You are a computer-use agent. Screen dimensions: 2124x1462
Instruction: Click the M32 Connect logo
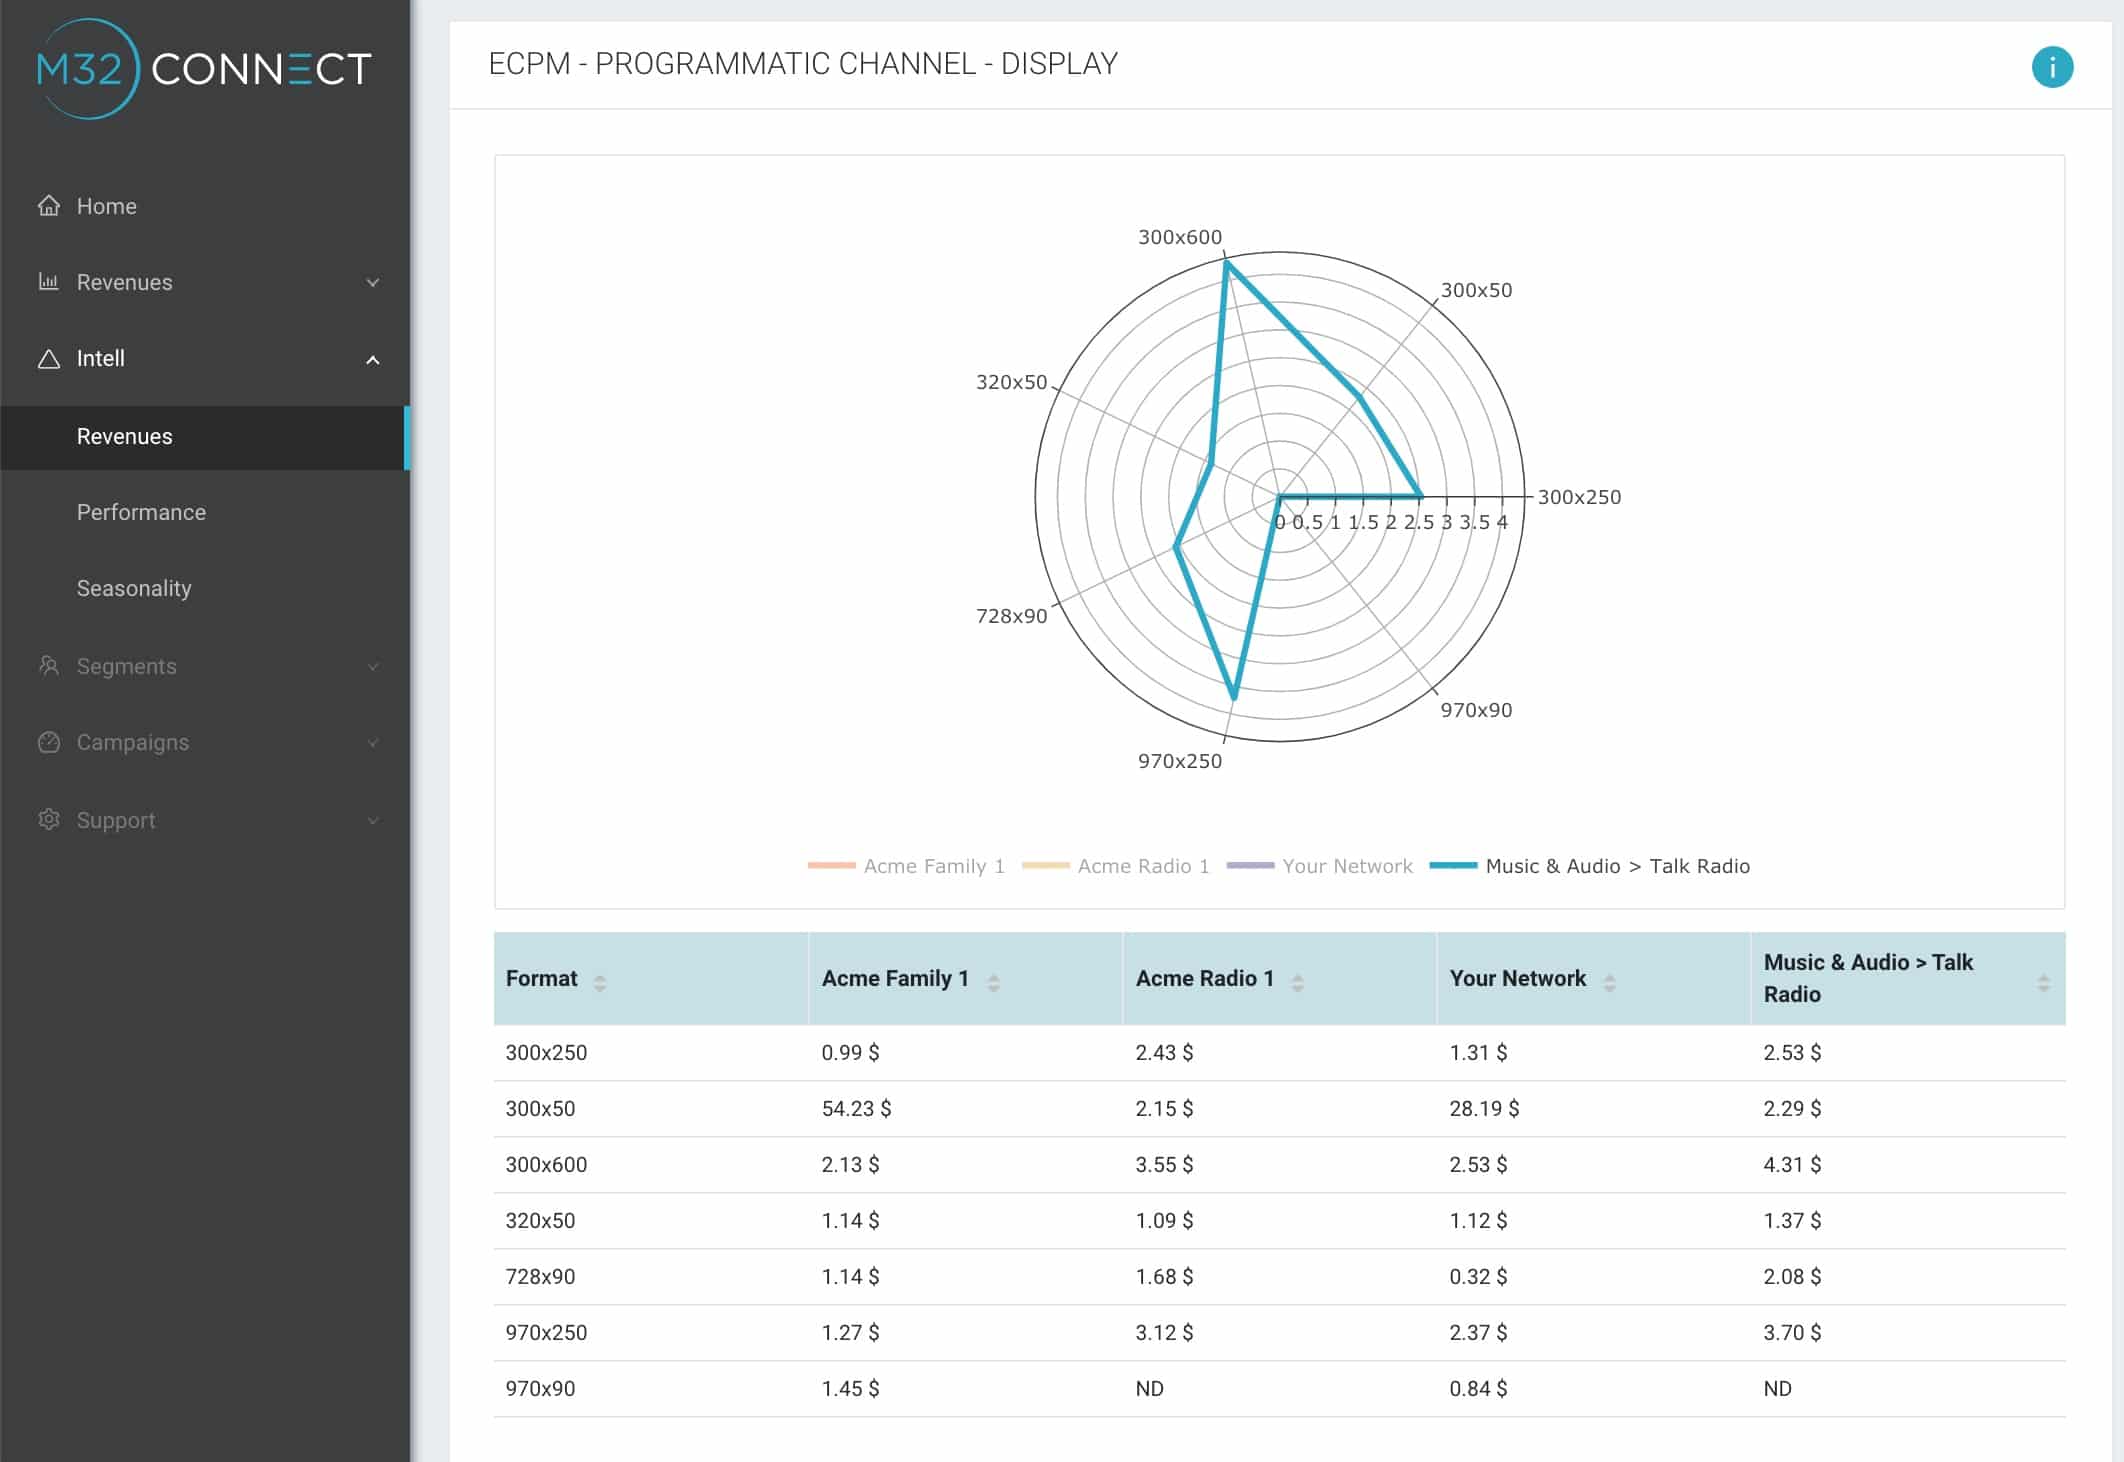coord(204,68)
